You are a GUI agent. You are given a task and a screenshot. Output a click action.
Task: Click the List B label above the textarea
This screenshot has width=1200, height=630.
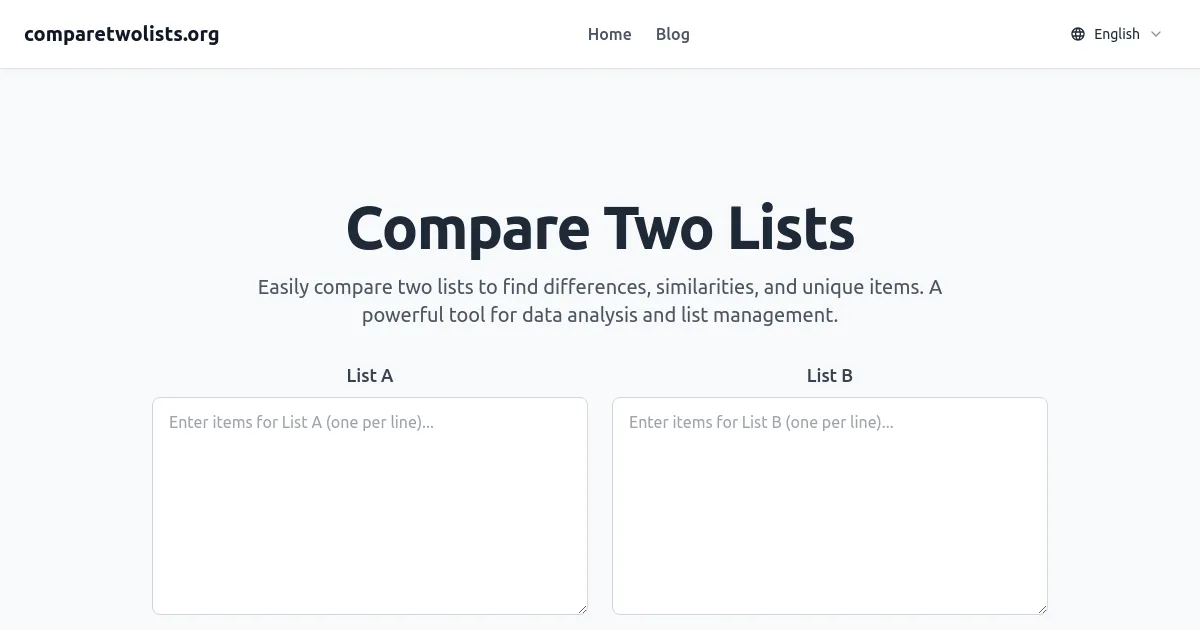[830, 375]
